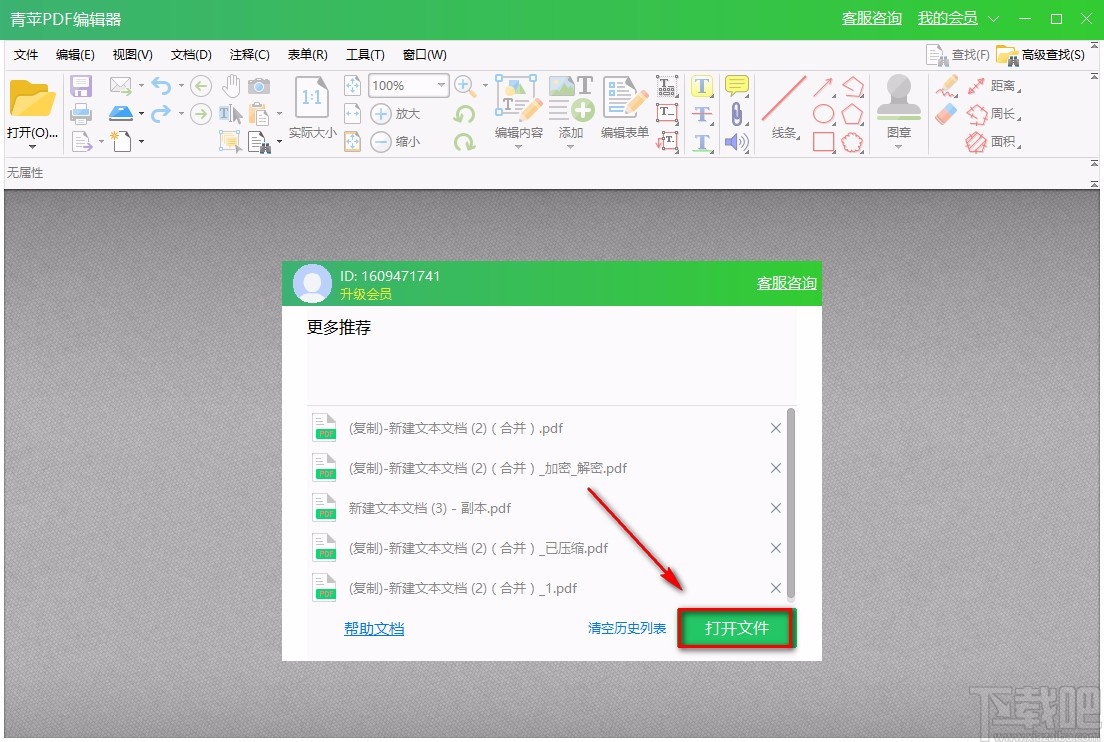The width and height of the screenshot is (1104, 742).
Task: Zoom out using the 缩小 icon
Action: [381, 141]
